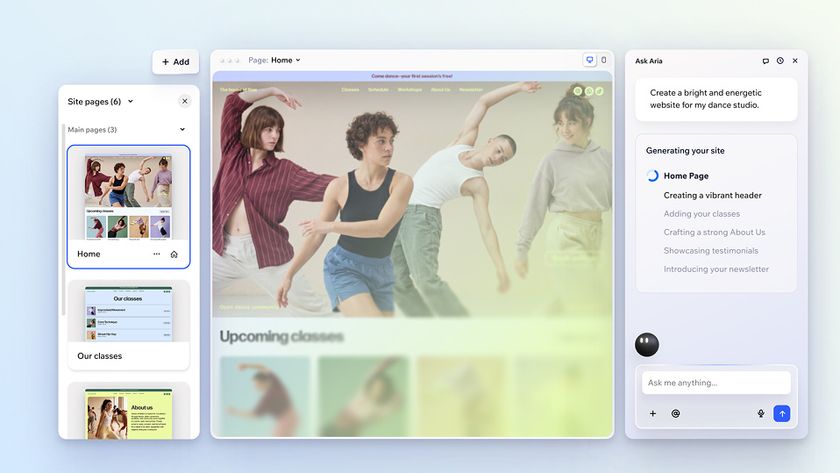Click the Ask me anything input field
Image resolution: width=840 pixels, height=473 pixels.
tap(716, 382)
